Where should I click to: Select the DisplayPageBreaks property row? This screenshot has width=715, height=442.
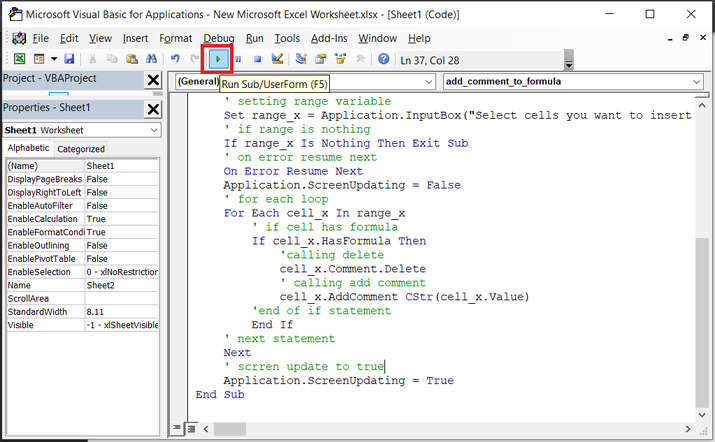tap(83, 179)
